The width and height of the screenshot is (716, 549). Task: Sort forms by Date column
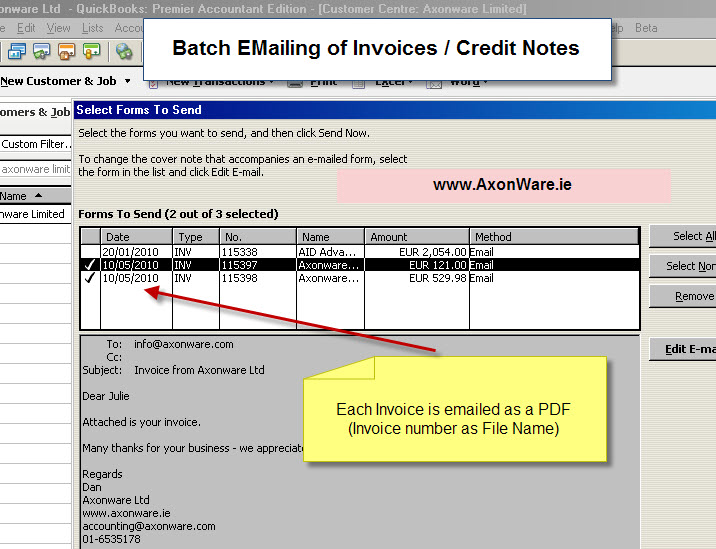coord(137,237)
